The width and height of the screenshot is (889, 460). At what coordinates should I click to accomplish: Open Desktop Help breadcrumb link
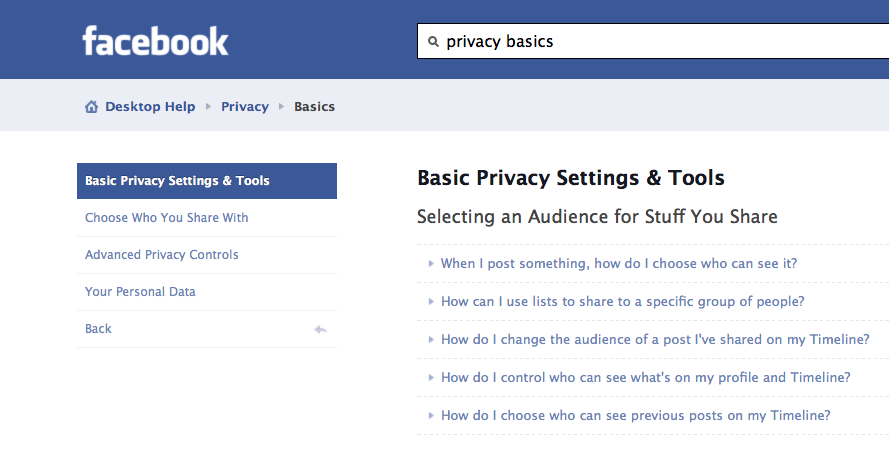(150, 107)
